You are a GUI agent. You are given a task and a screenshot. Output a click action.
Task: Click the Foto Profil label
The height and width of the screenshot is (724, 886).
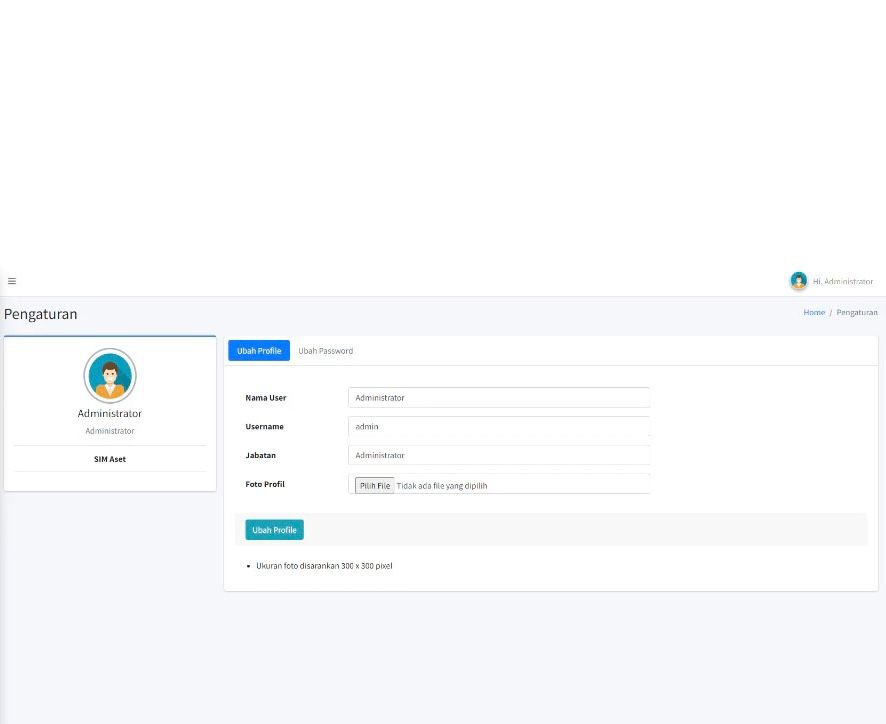[265, 484]
